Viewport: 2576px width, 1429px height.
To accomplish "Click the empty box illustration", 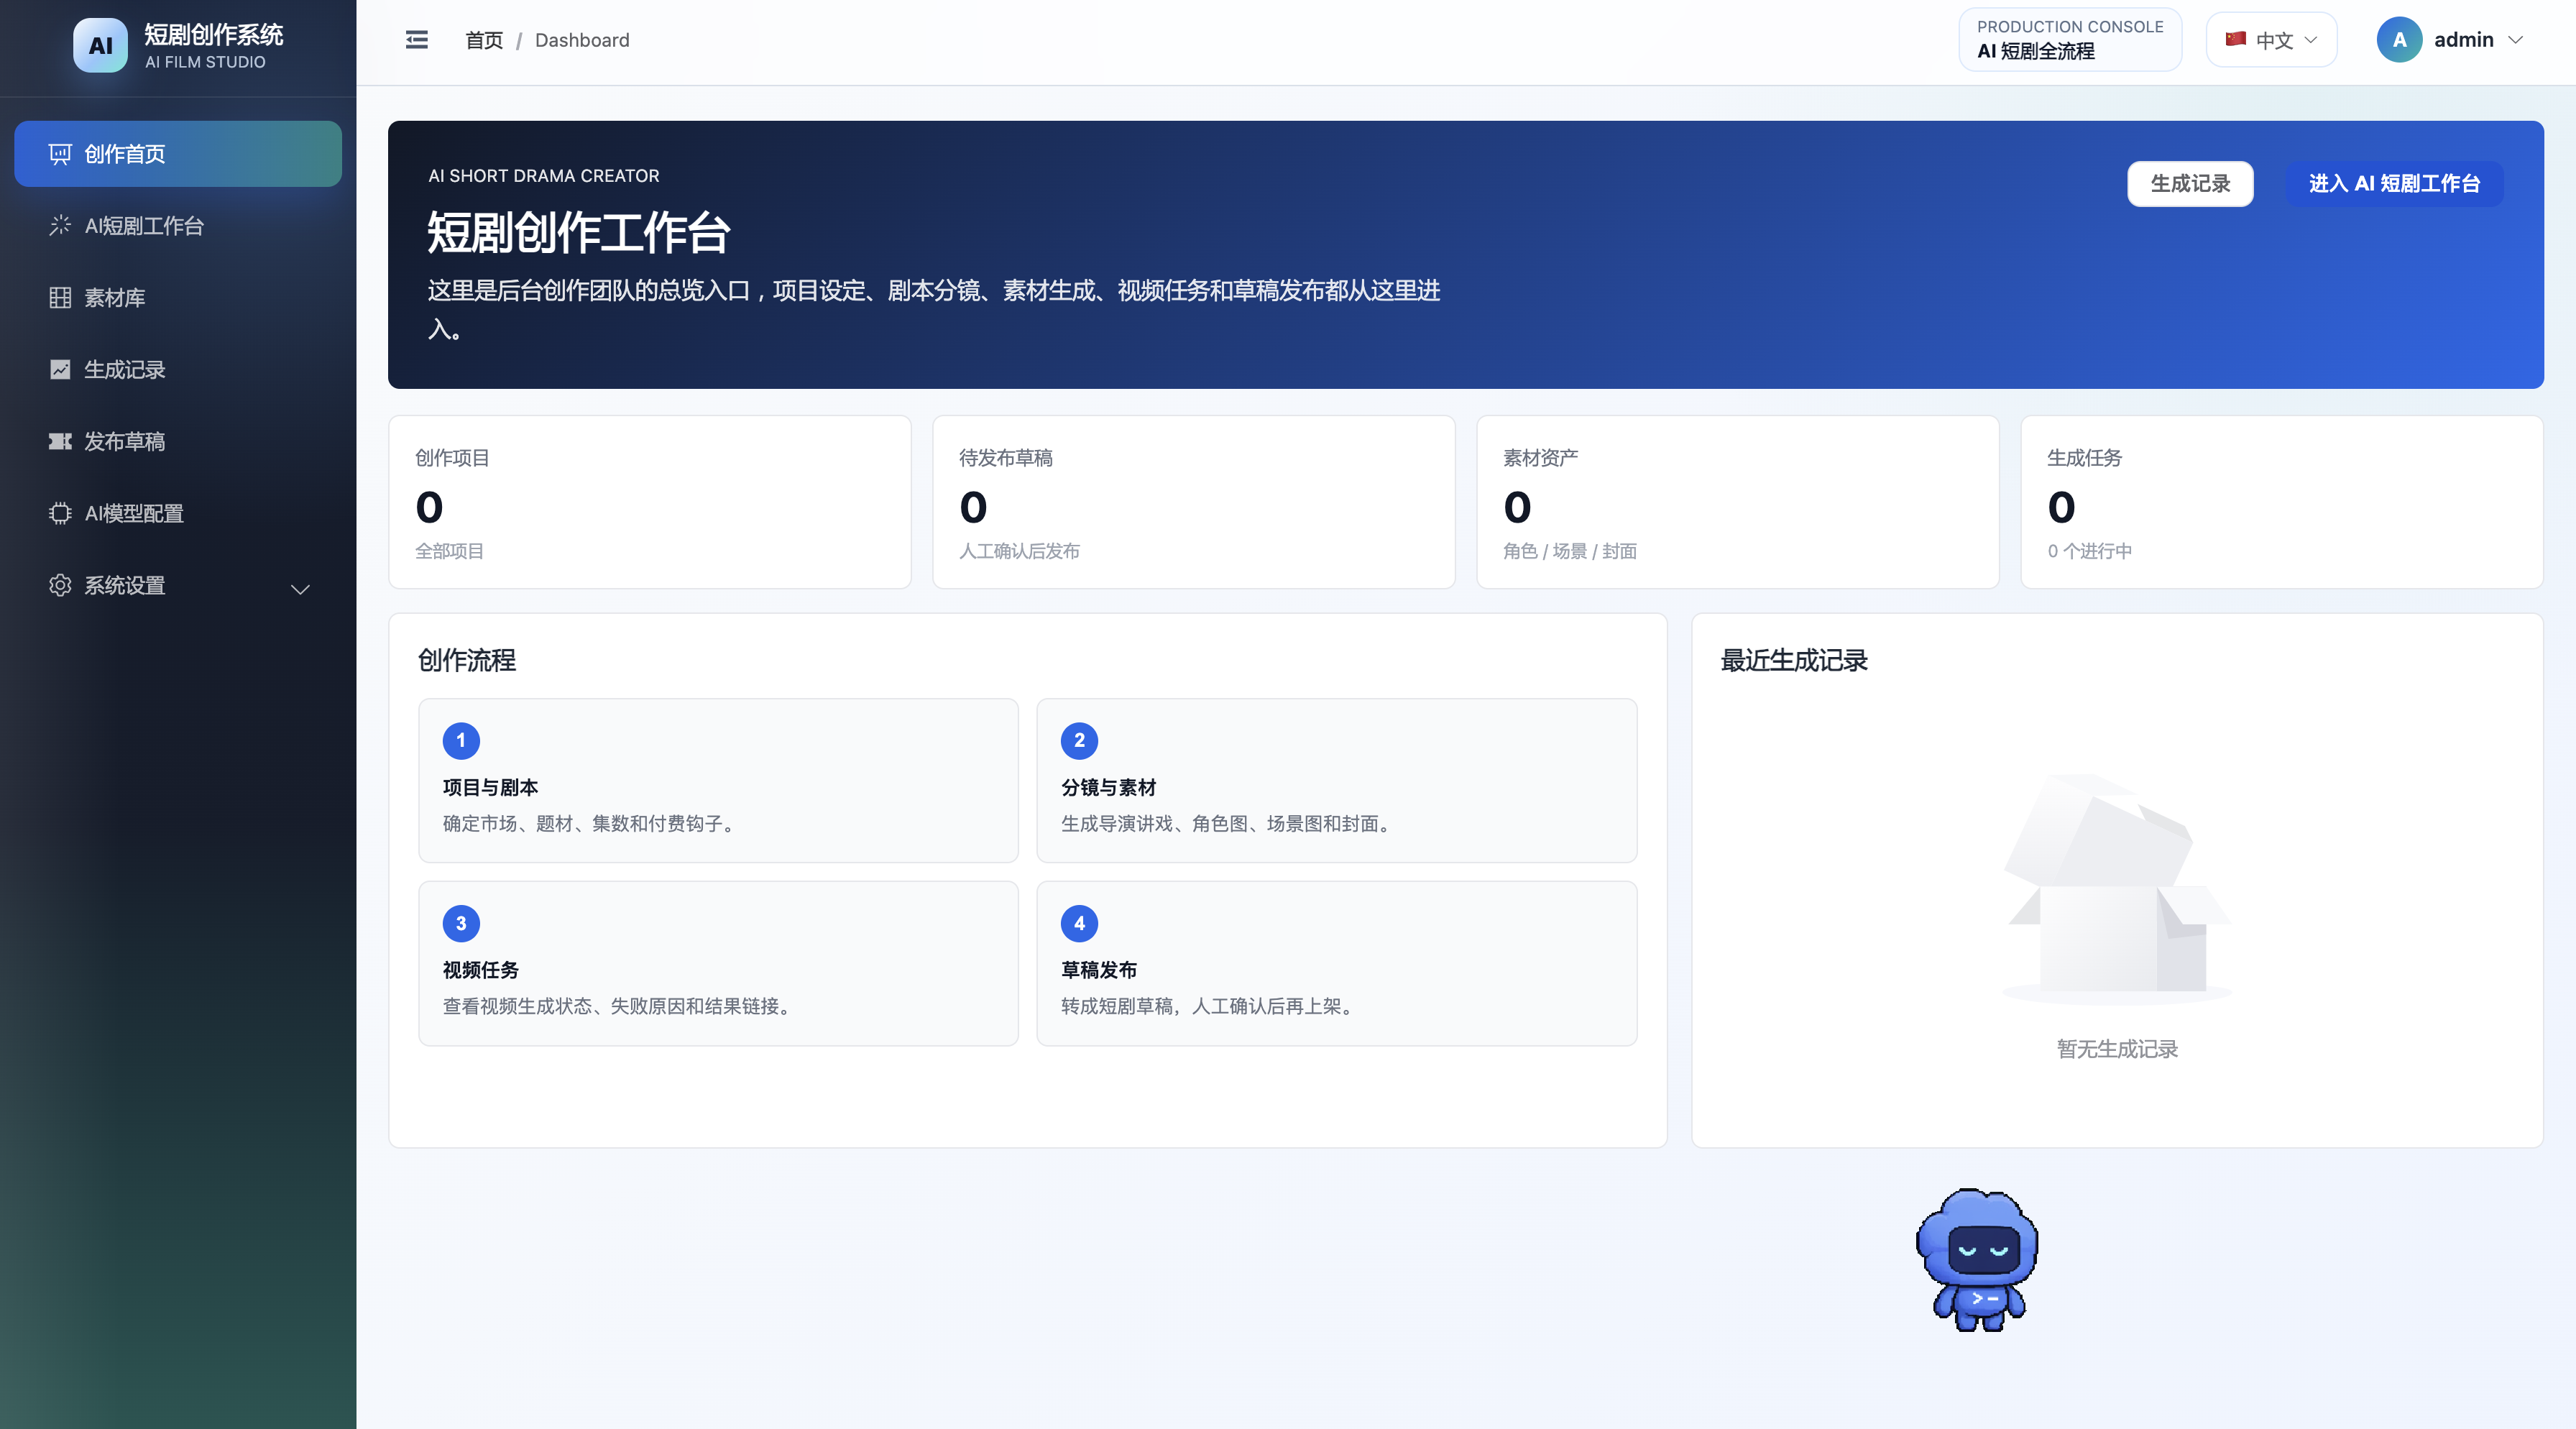I will coord(2117,889).
